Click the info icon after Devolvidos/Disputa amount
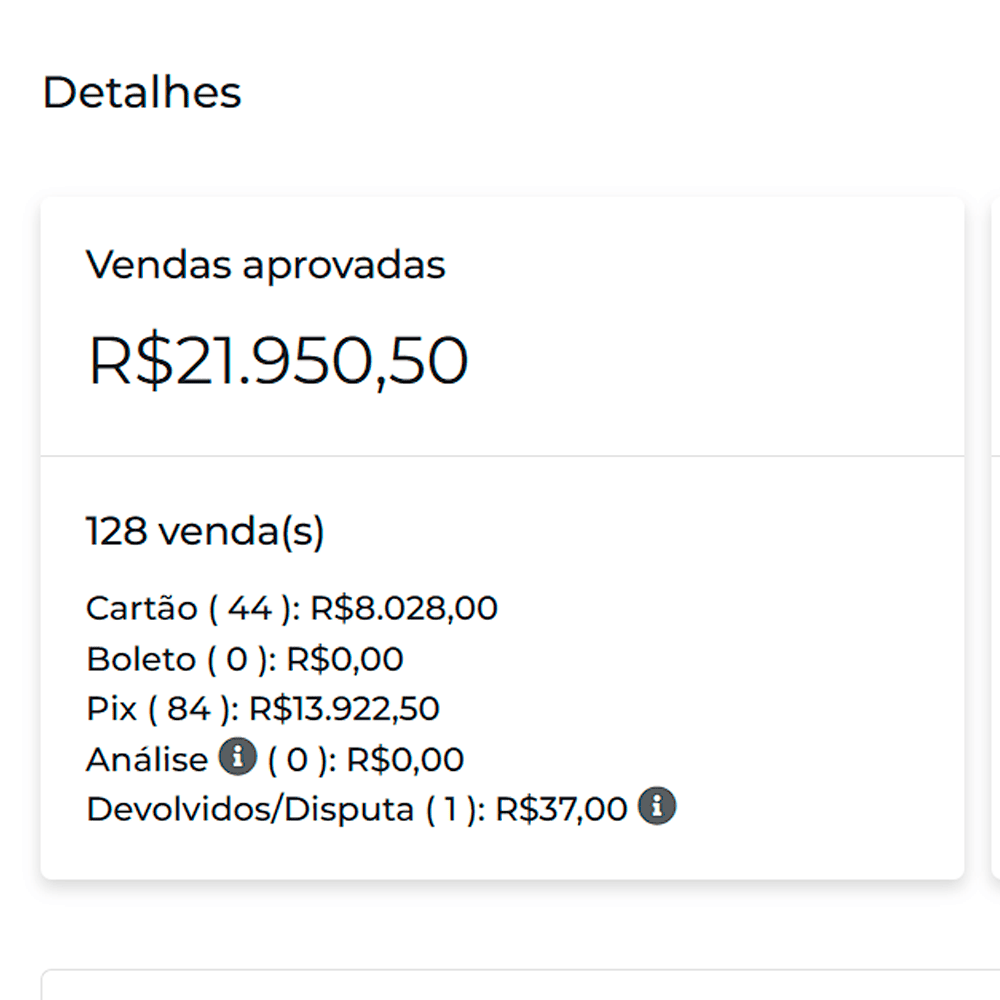Viewport: 1000px width, 1000px height. 657,806
